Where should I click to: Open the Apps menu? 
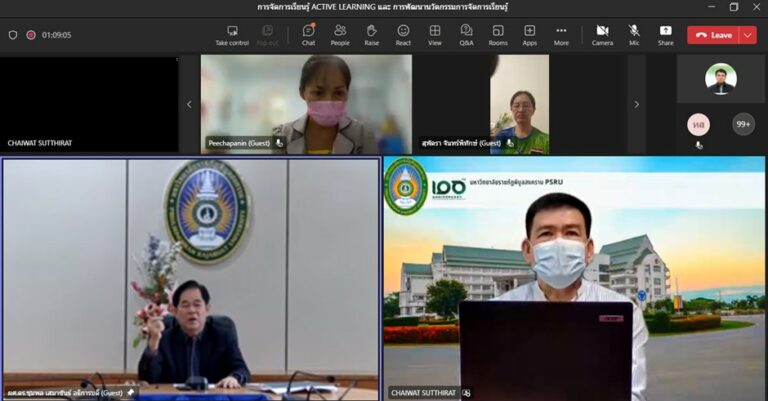click(x=529, y=35)
